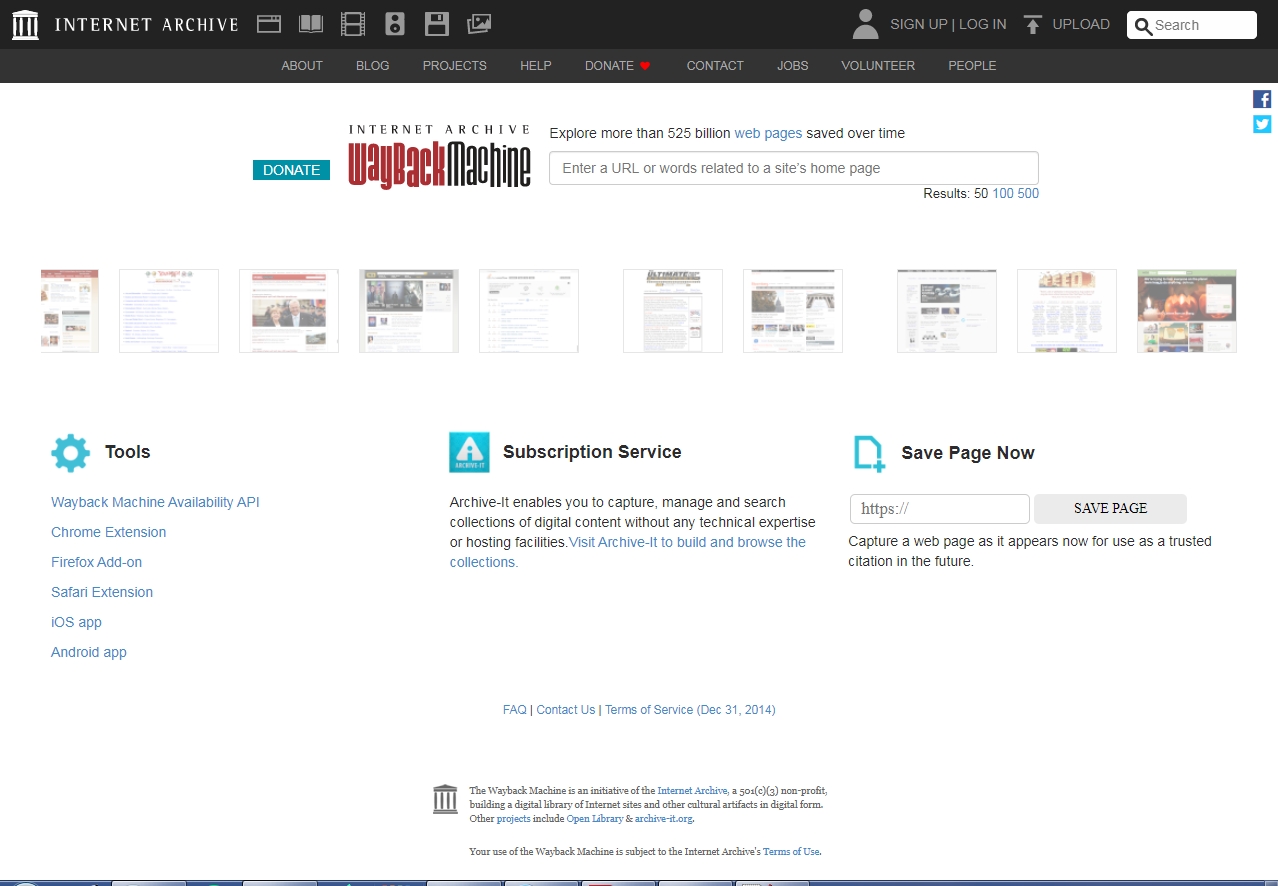Open the REED site thumbnail
This screenshot has height=886, width=1278.
(1067, 311)
